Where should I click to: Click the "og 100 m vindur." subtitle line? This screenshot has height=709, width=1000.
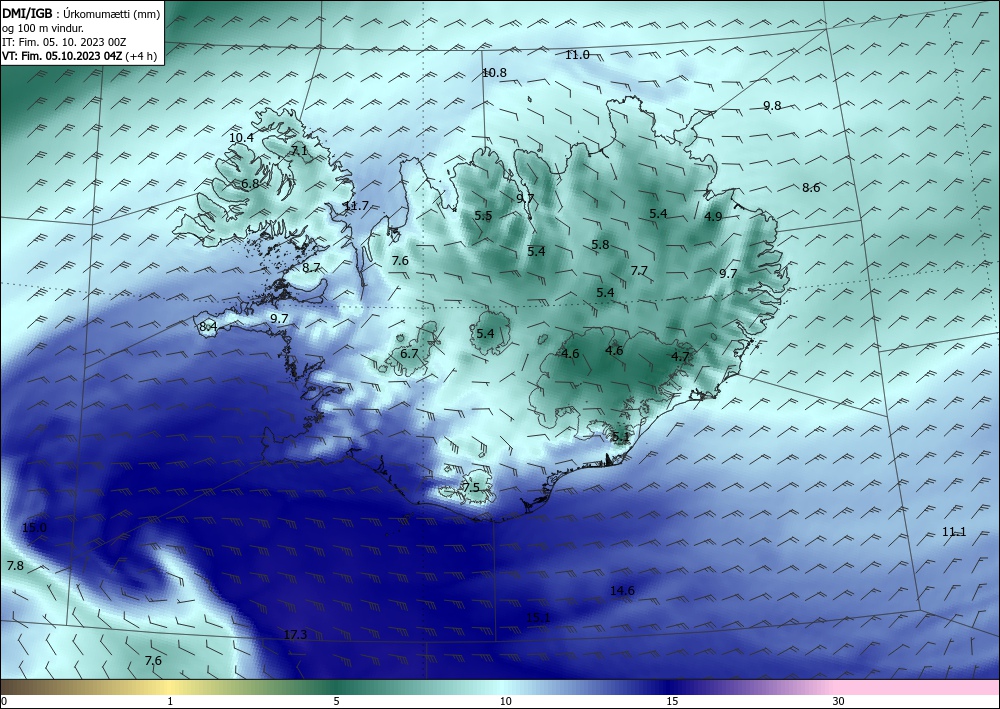[x=43, y=29]
